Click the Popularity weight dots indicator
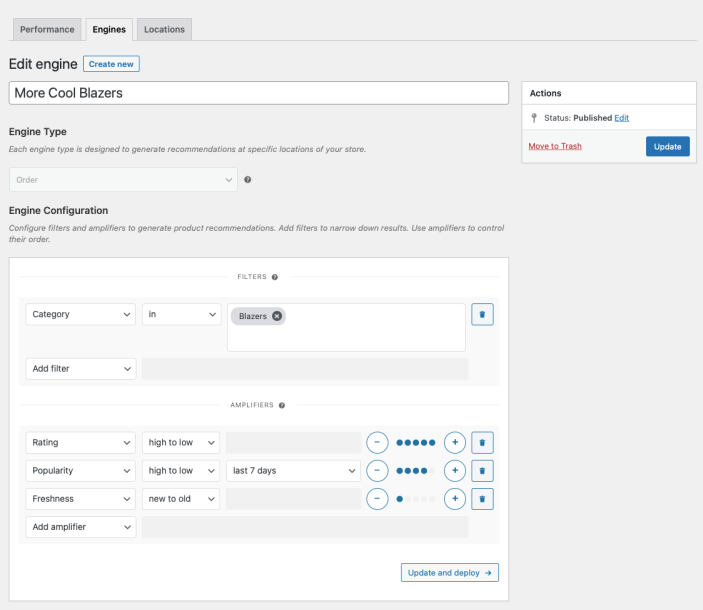703x610 pixels. coord(416,471)
